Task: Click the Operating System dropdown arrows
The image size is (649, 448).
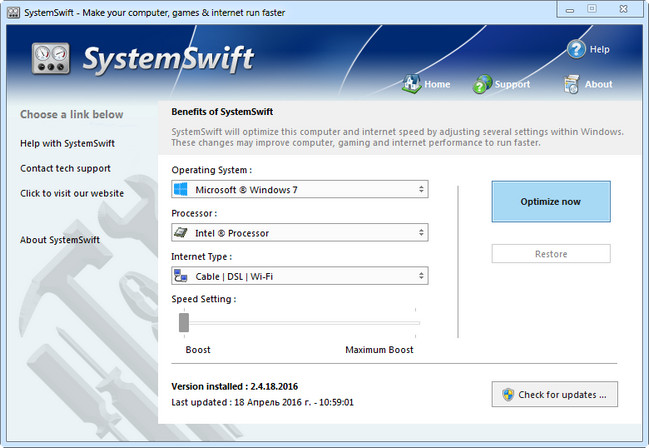Action: pyautogui.click(x=421, y=189)
